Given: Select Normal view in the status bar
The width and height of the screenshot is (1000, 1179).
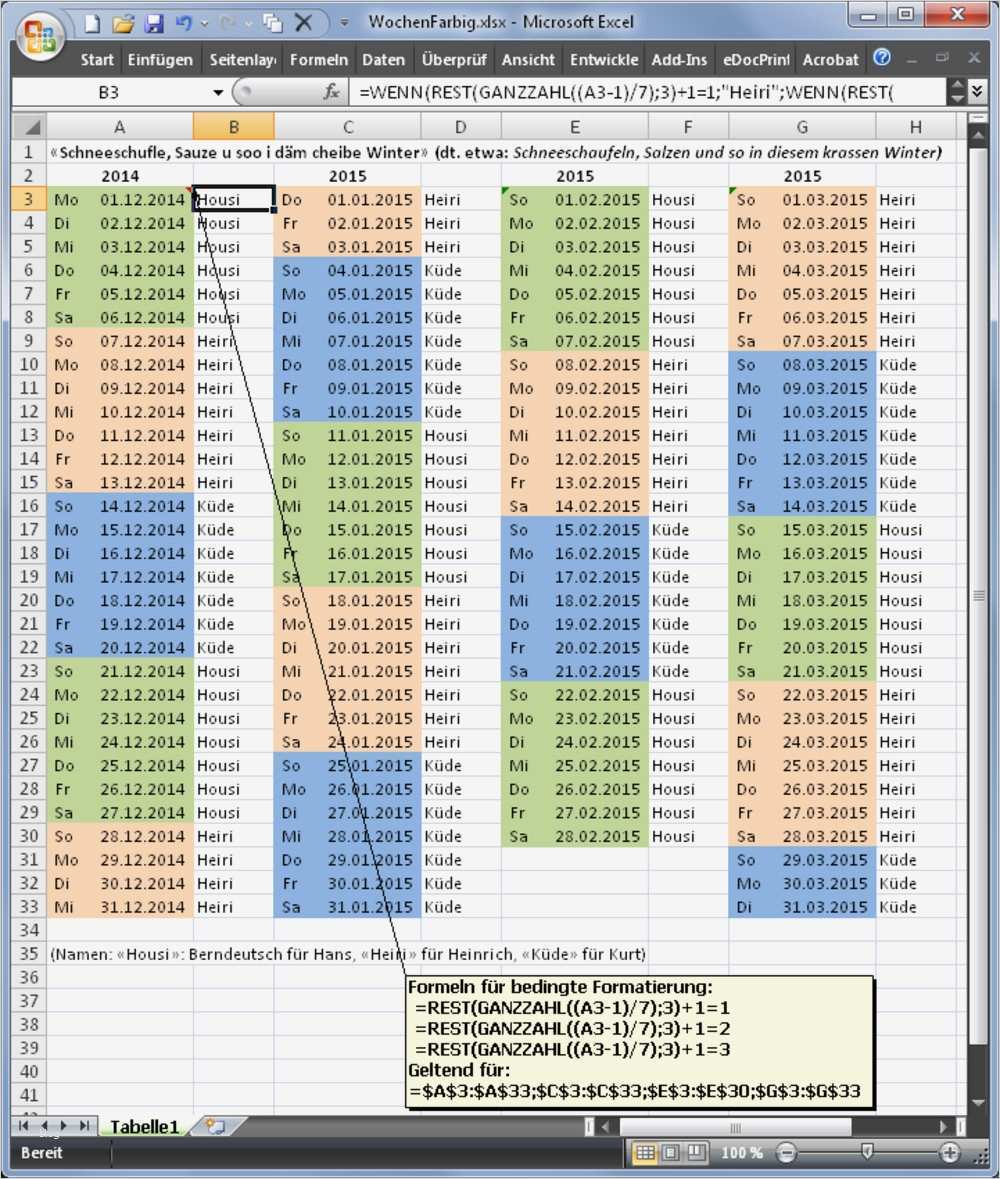Looking at the screenshot, I should point(643,1152).
